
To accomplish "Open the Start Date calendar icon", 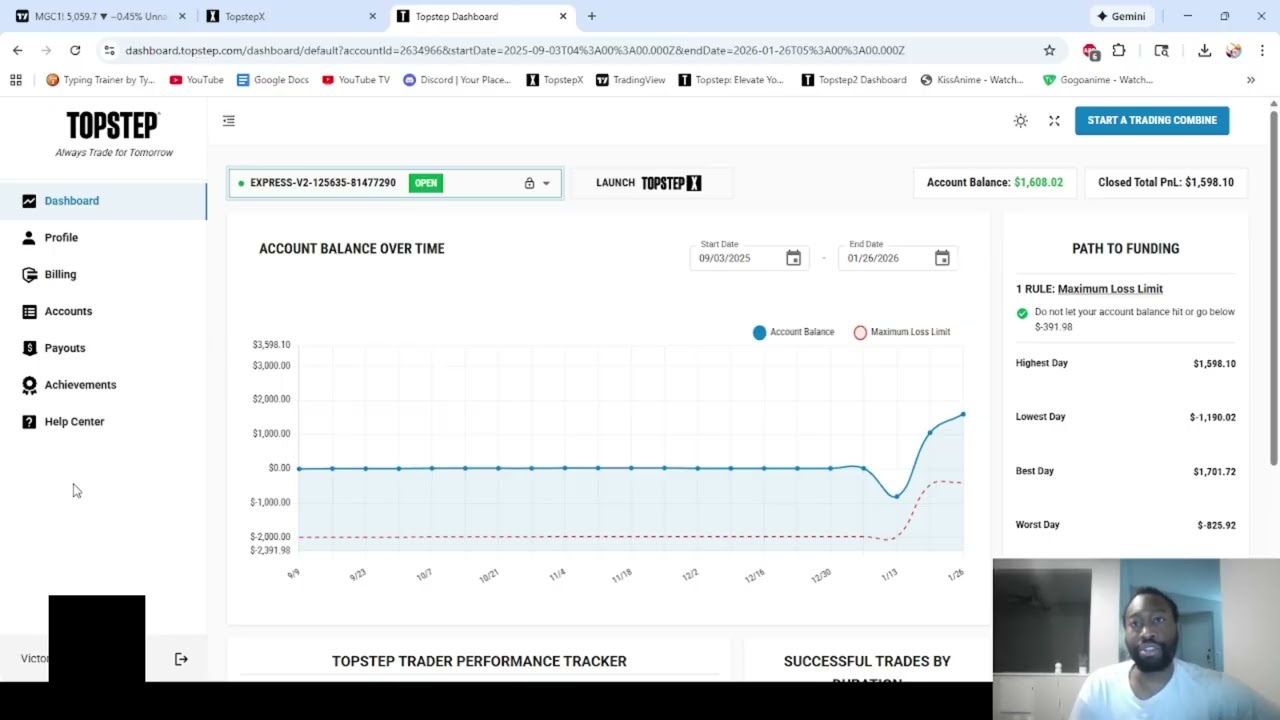I will 793,258.
